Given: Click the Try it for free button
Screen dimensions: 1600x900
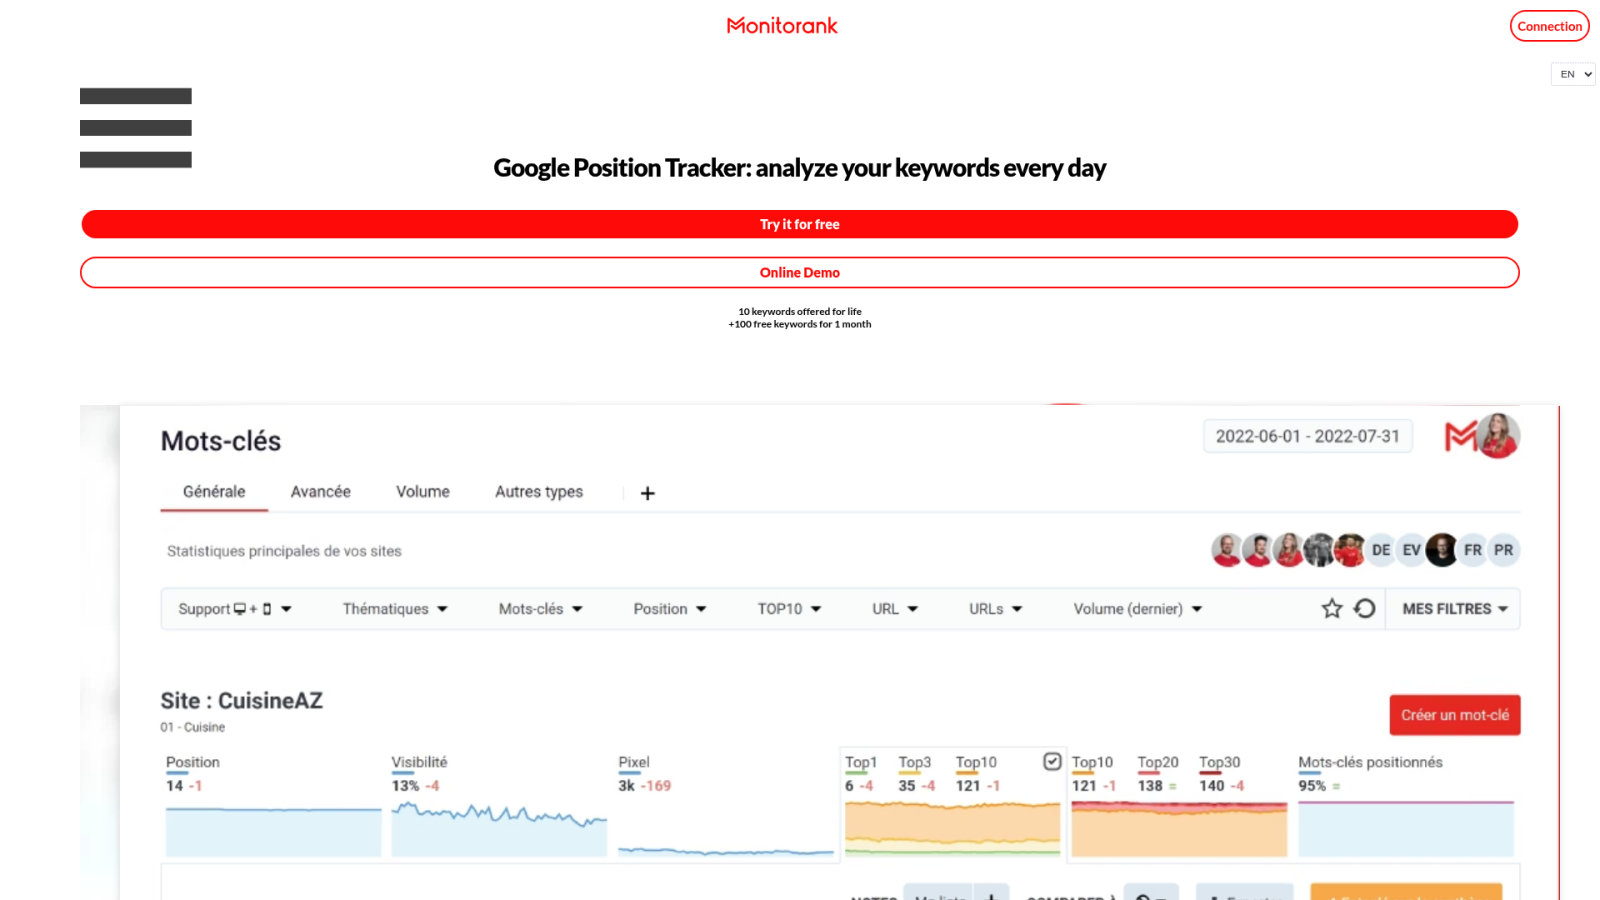Looking at the screenshot, I should tap(800, 224).
